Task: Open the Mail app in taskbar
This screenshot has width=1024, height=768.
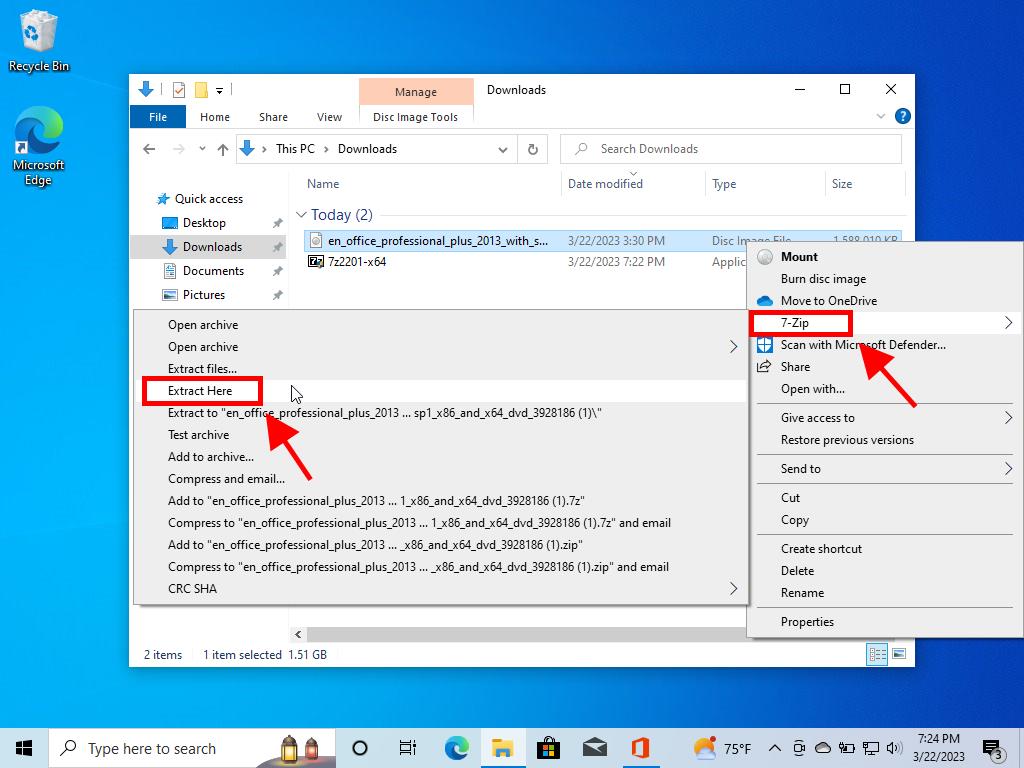Action: [x=594, y=748]
